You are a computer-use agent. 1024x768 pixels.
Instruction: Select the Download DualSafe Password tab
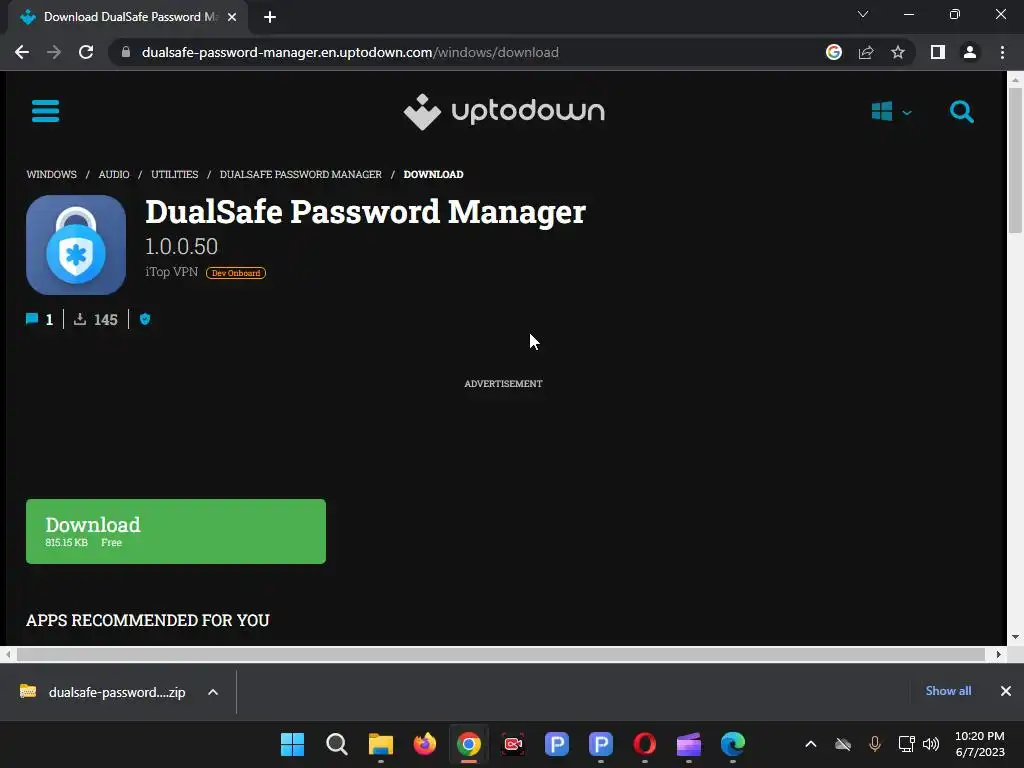pos(128,17)
